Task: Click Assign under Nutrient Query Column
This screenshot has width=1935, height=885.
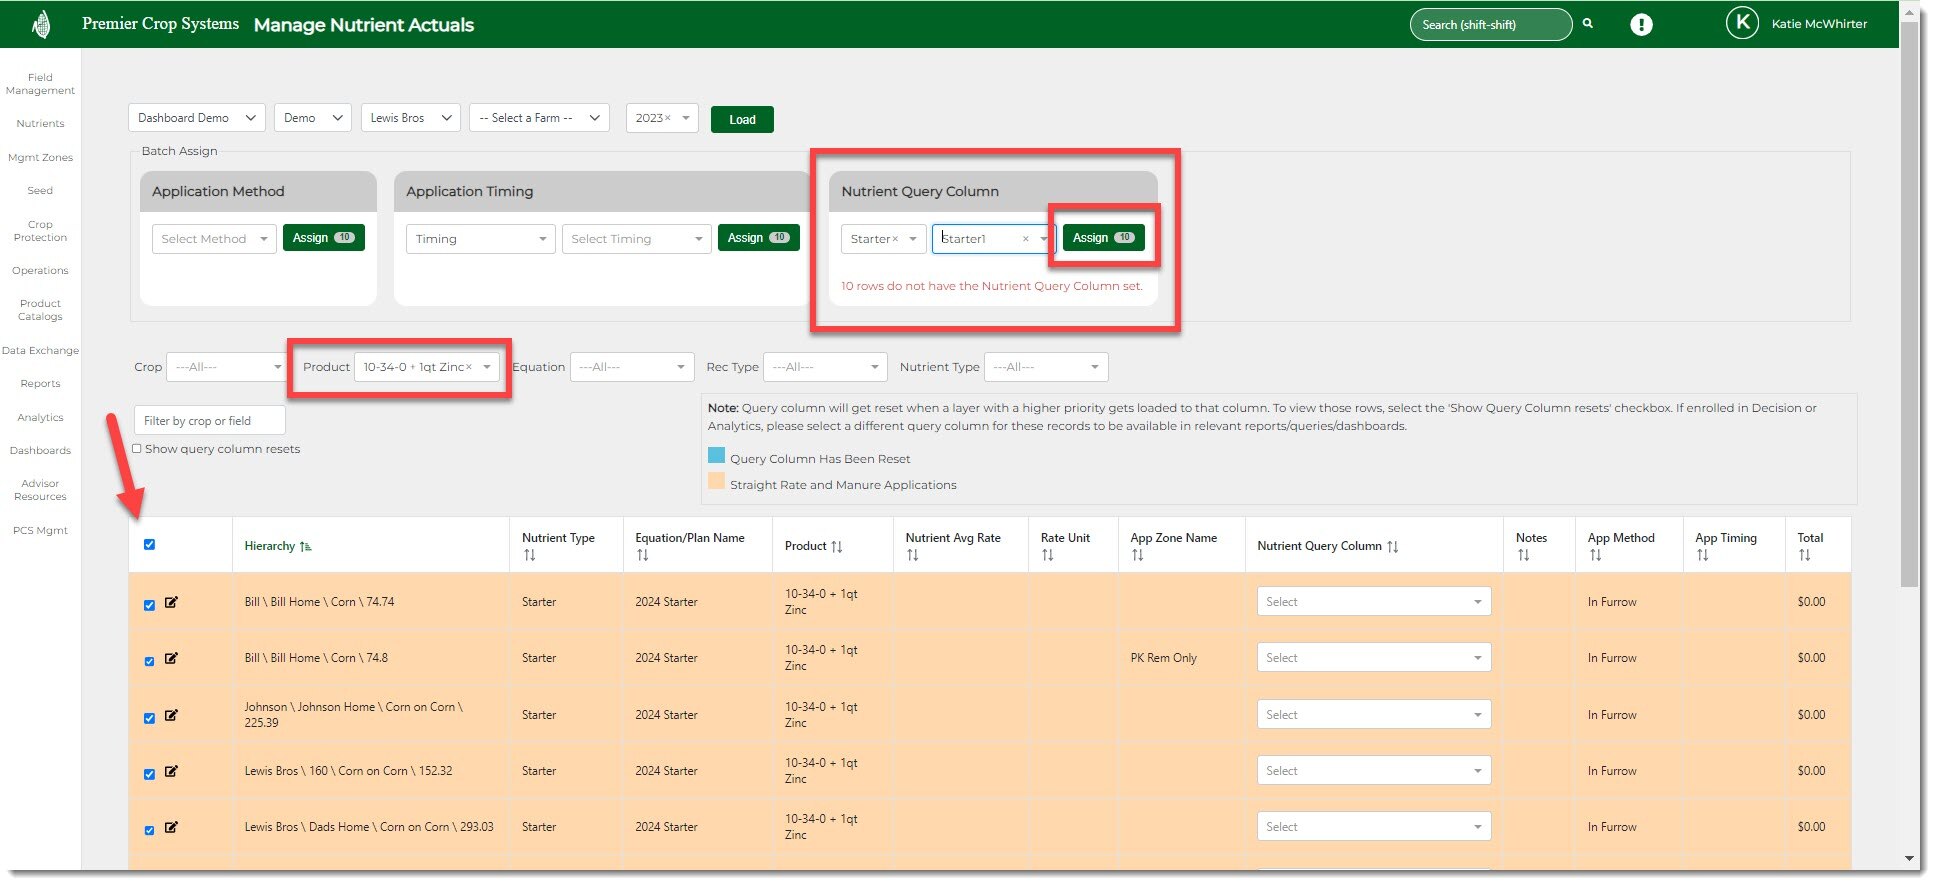Action: coord(1102,238)
